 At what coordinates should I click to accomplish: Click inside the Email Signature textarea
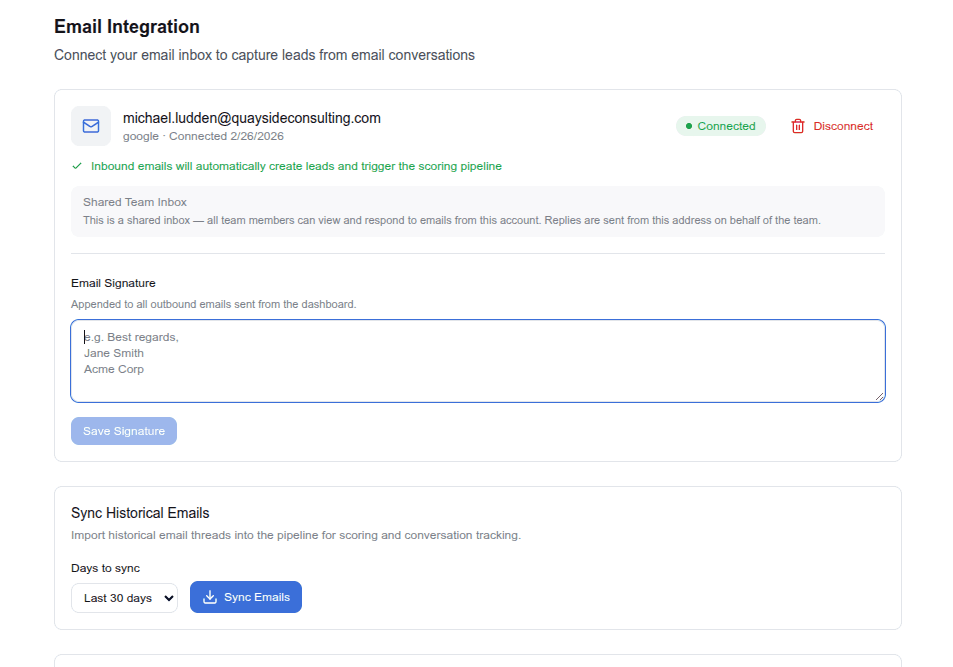click(x=477, y=360)
